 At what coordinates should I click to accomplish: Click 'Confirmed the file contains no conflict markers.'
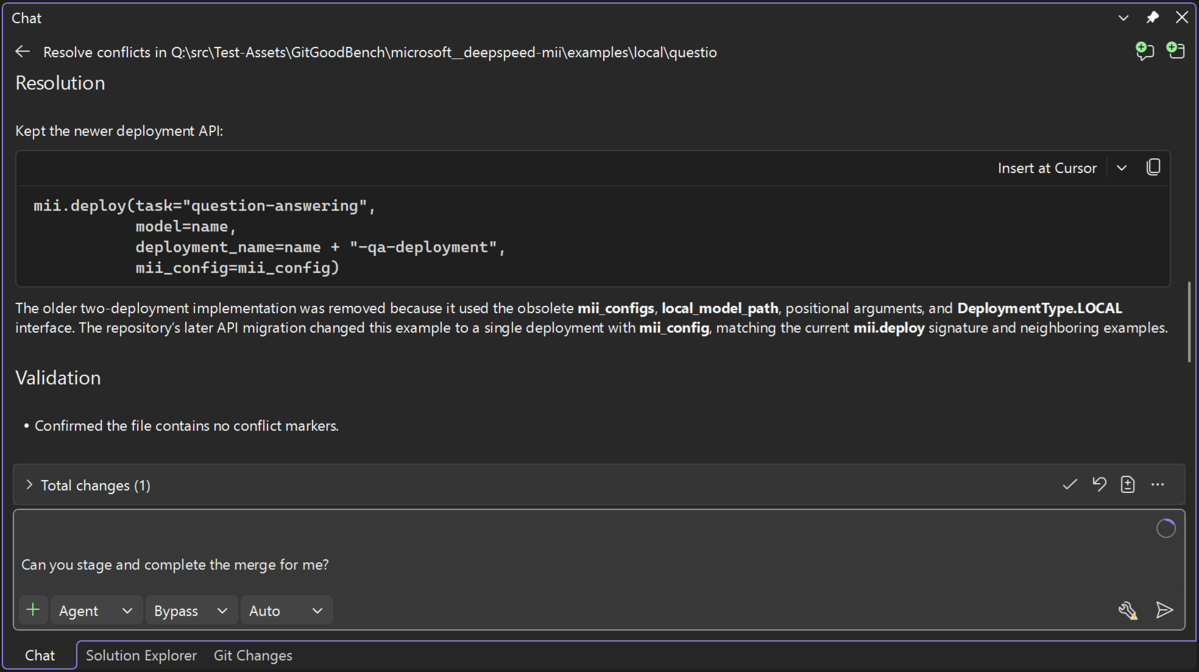(187, 426)
